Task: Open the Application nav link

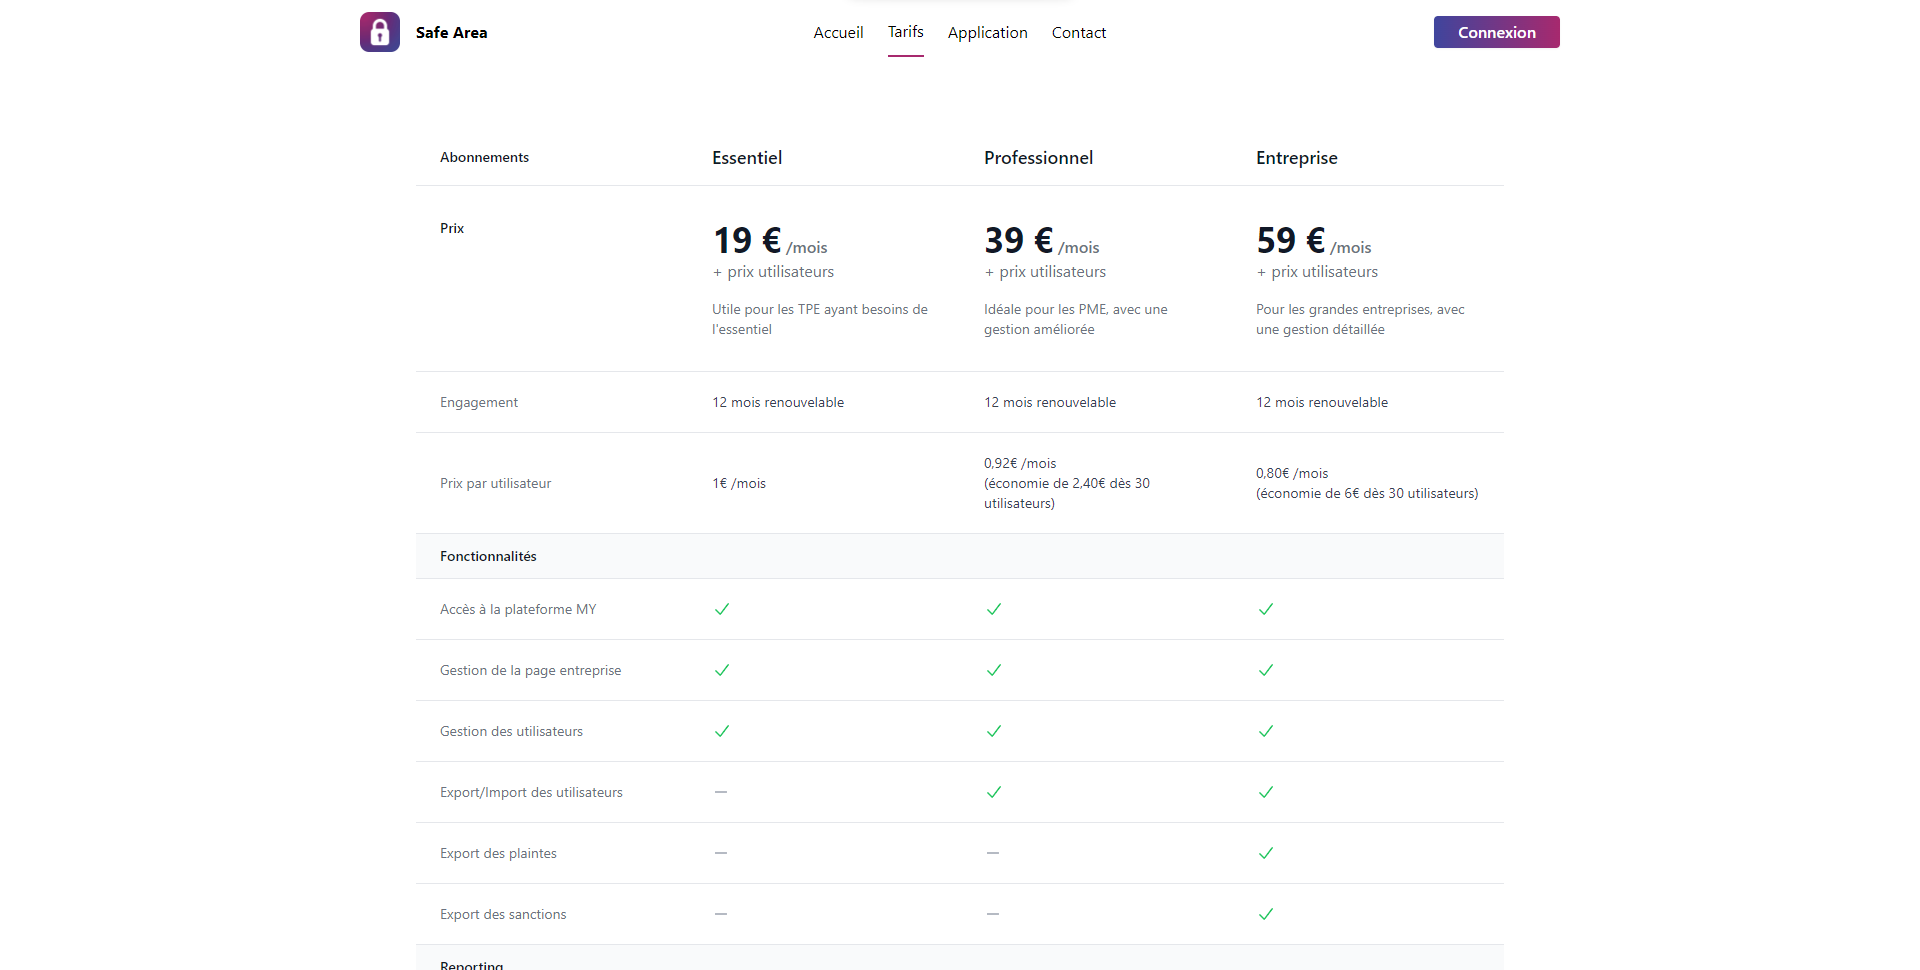Action: [x=988, y=33]
